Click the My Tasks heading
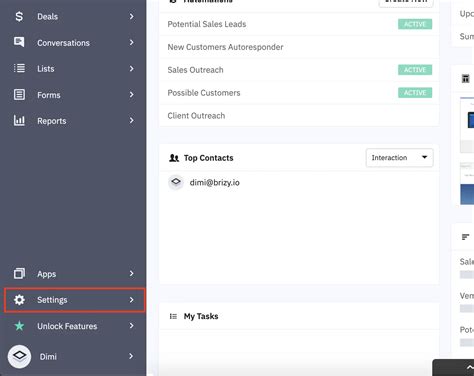The width and height of the screenshot is (474, 376). click(x=201, y=316)
